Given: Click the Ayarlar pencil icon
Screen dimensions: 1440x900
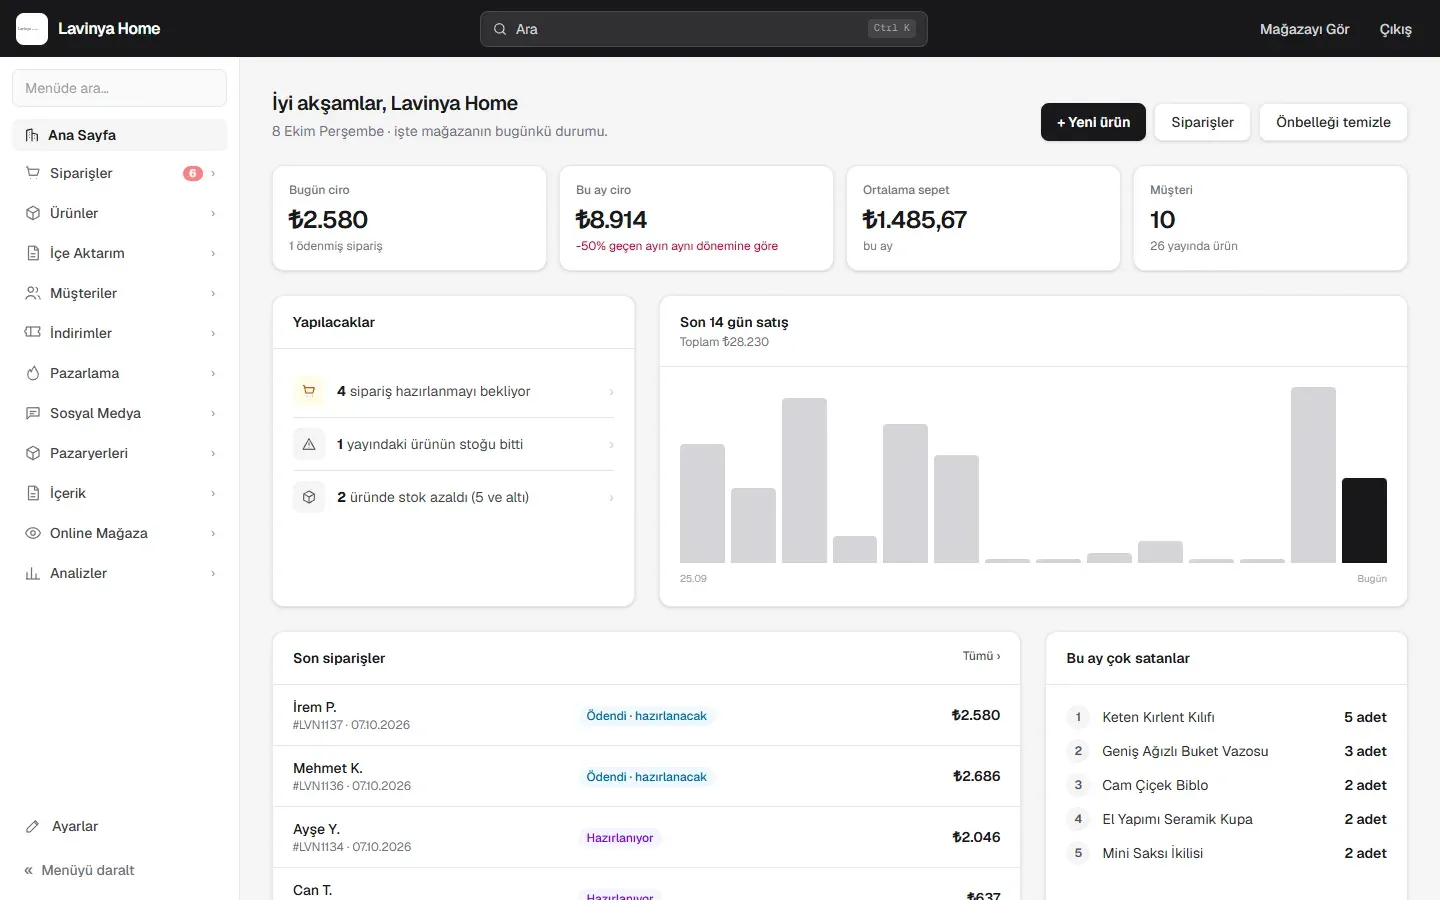Looking at the screenshot, I should coord(33,826).
